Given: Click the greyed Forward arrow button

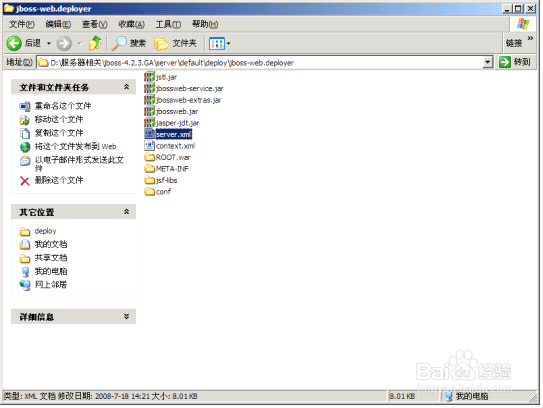Looking at the screenshot, I should (64, 43).
